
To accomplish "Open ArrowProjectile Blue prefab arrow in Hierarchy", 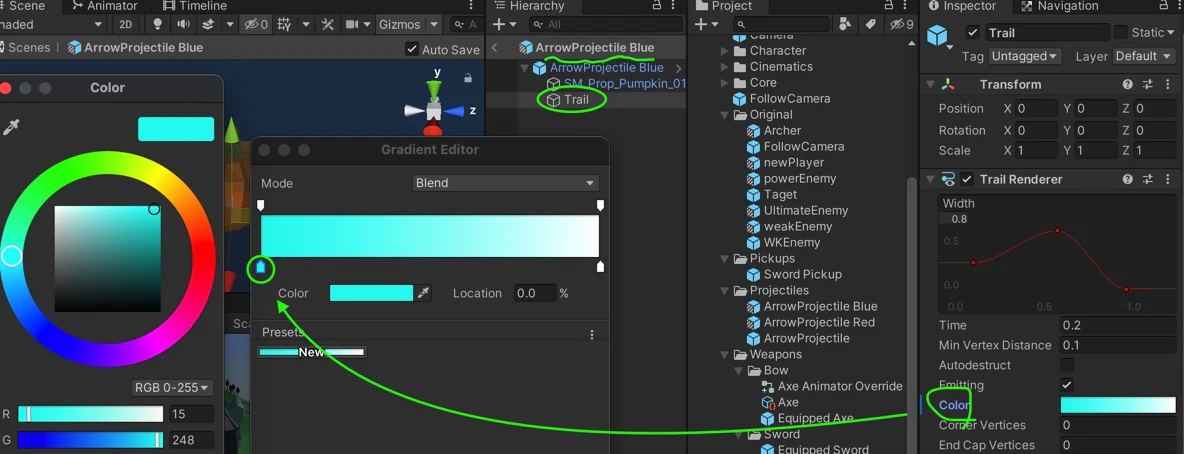I will 678,68.
